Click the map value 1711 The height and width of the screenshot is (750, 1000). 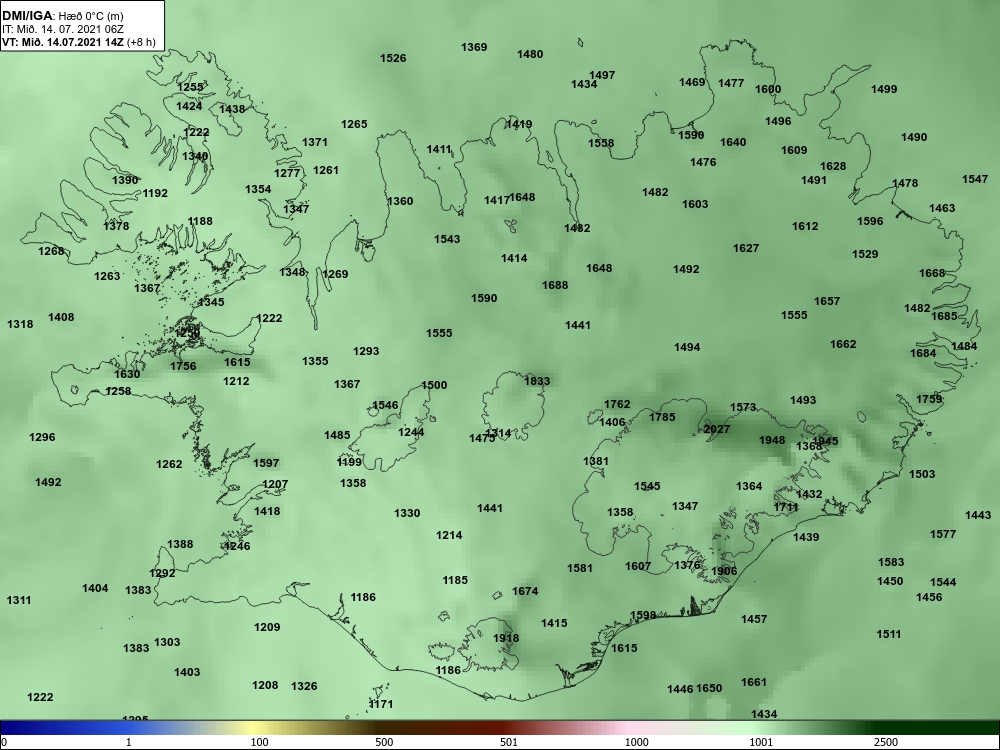tap(786, 507)
